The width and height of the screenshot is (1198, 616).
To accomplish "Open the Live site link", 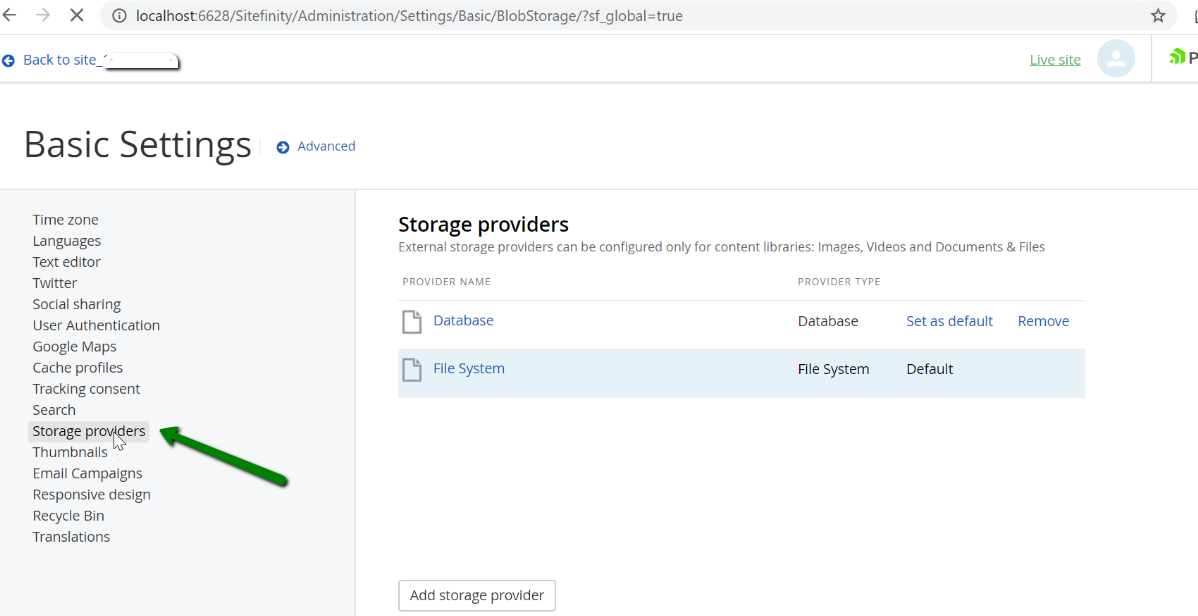I will pos(1054,59).
